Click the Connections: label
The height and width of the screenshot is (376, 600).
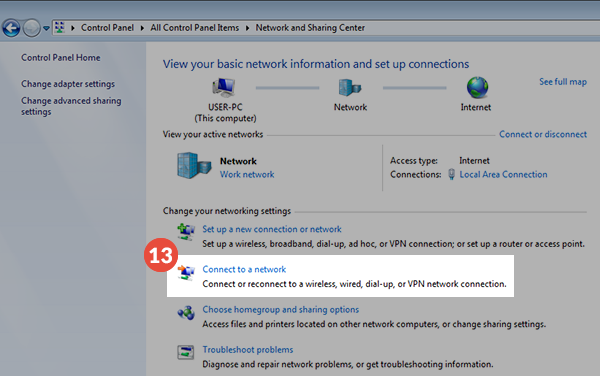coord(416,174)
